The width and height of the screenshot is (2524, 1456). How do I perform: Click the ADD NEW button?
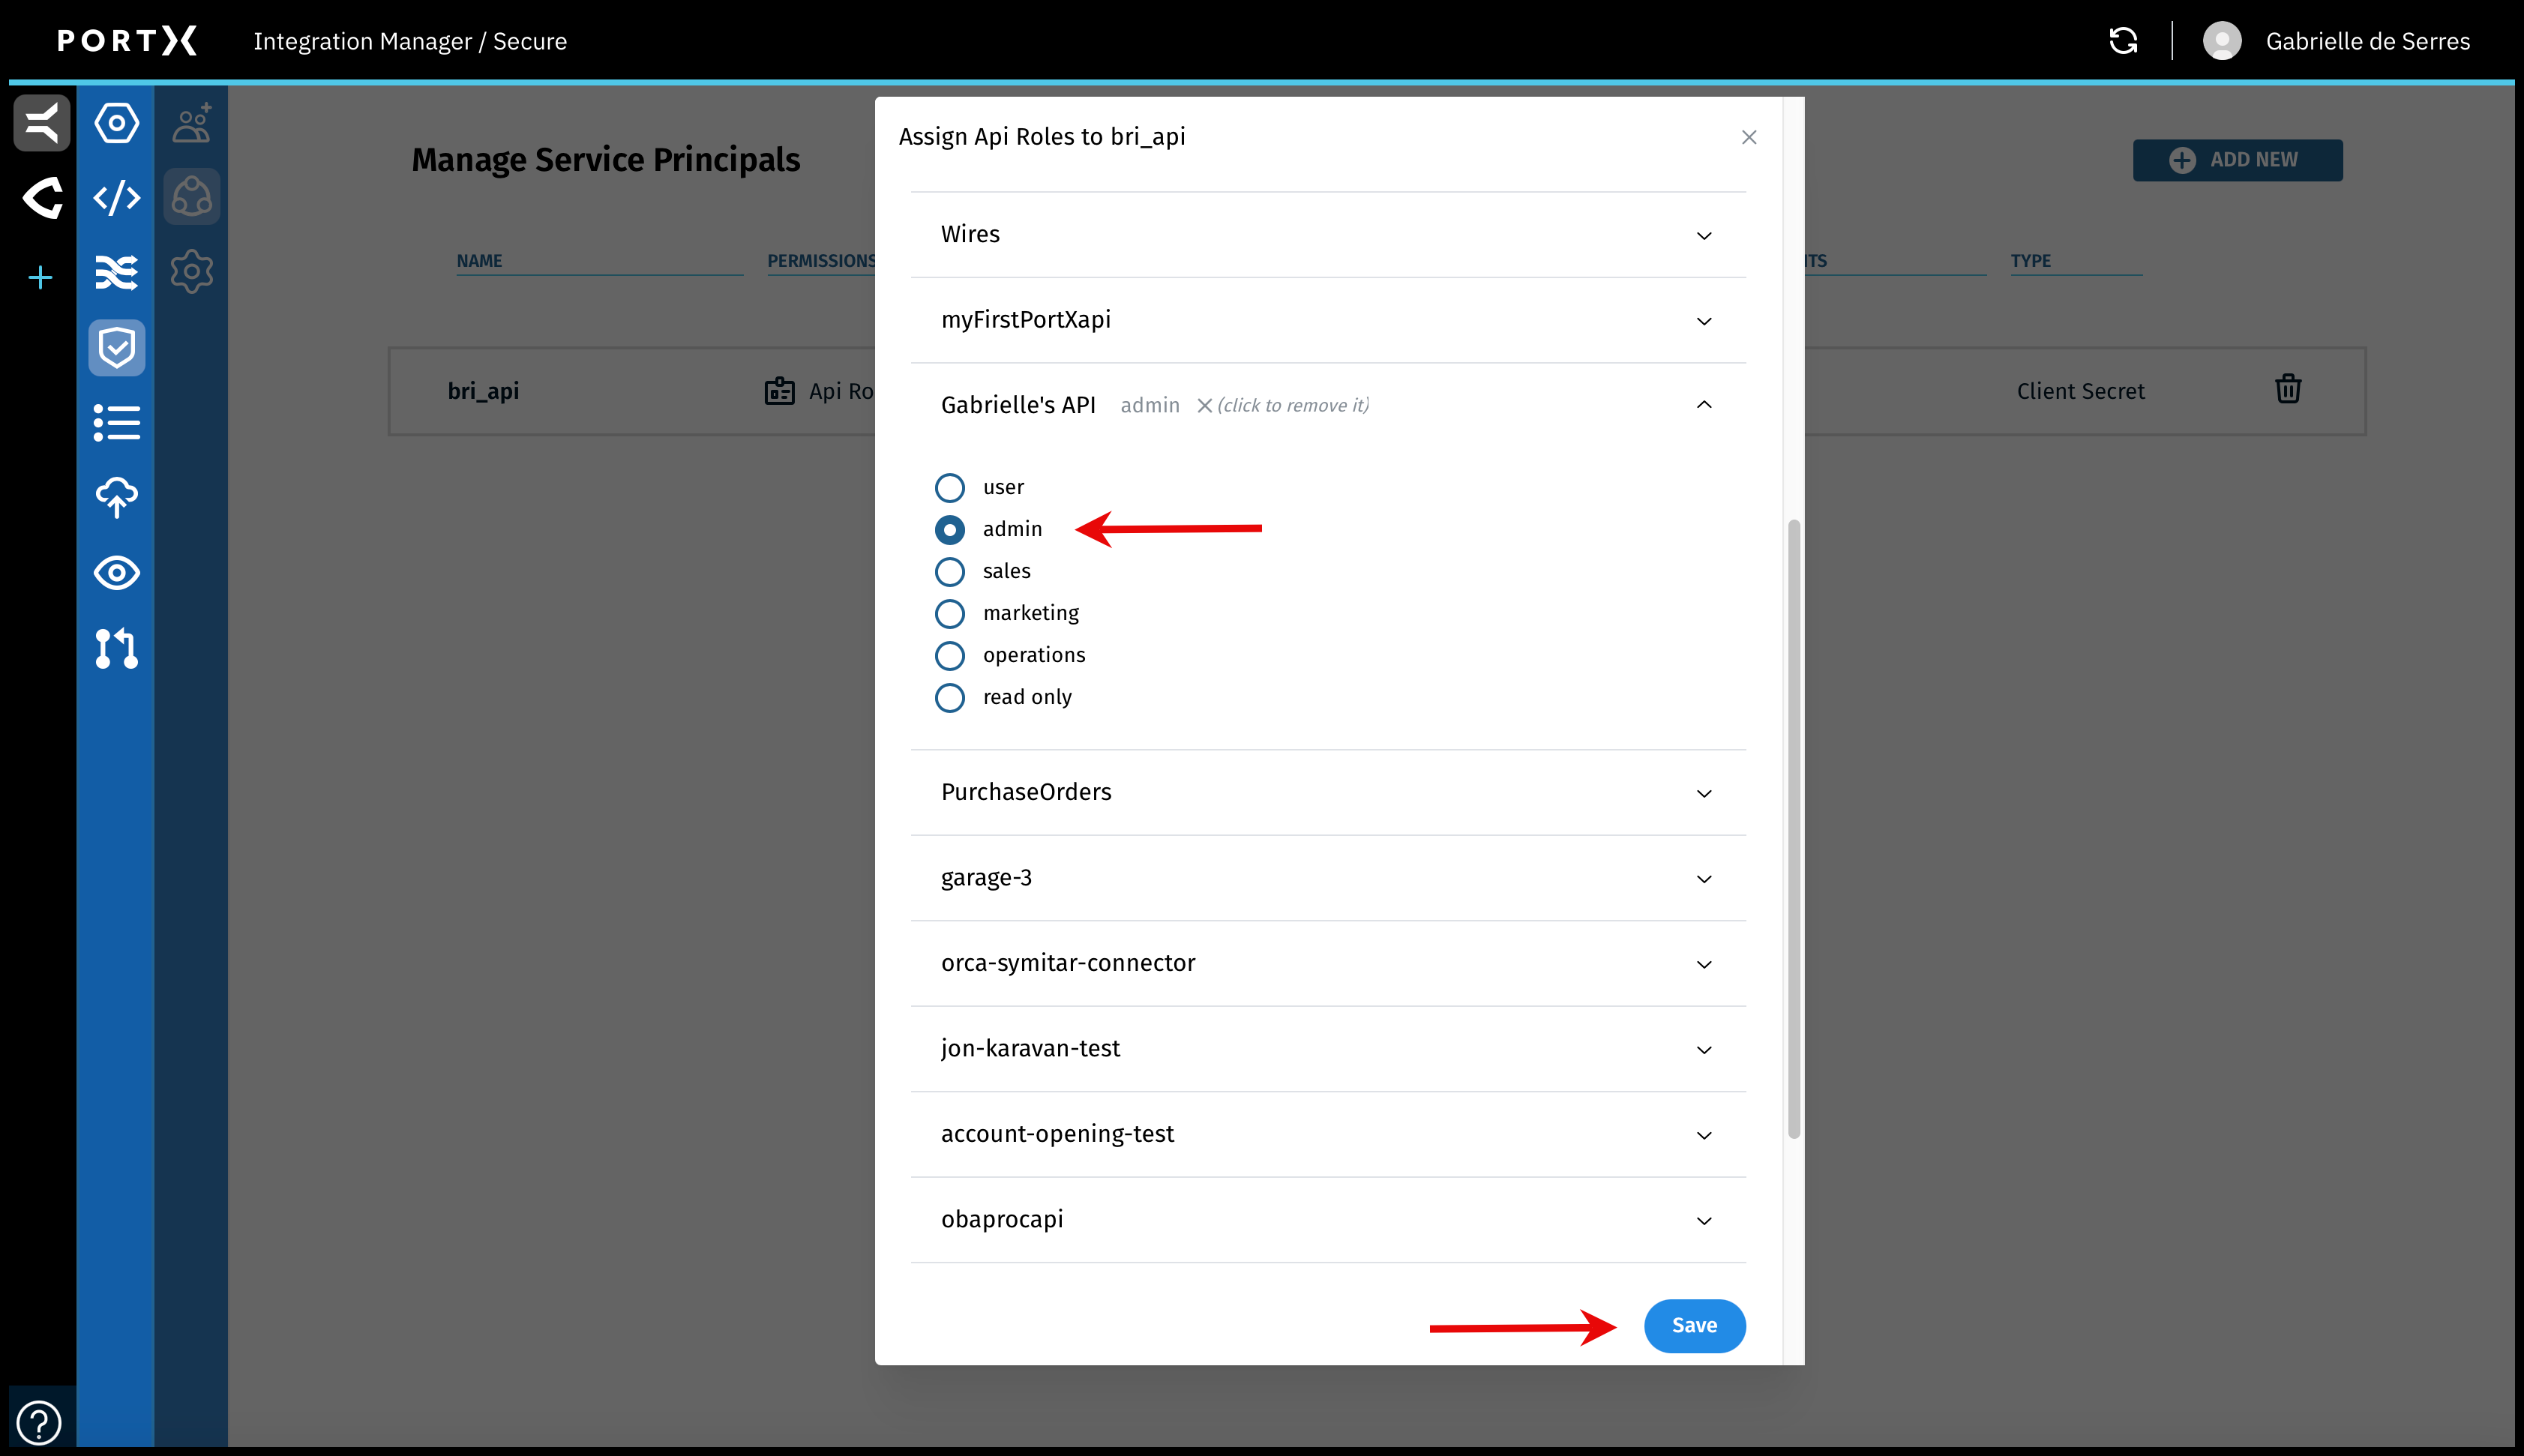[2237, 160]
